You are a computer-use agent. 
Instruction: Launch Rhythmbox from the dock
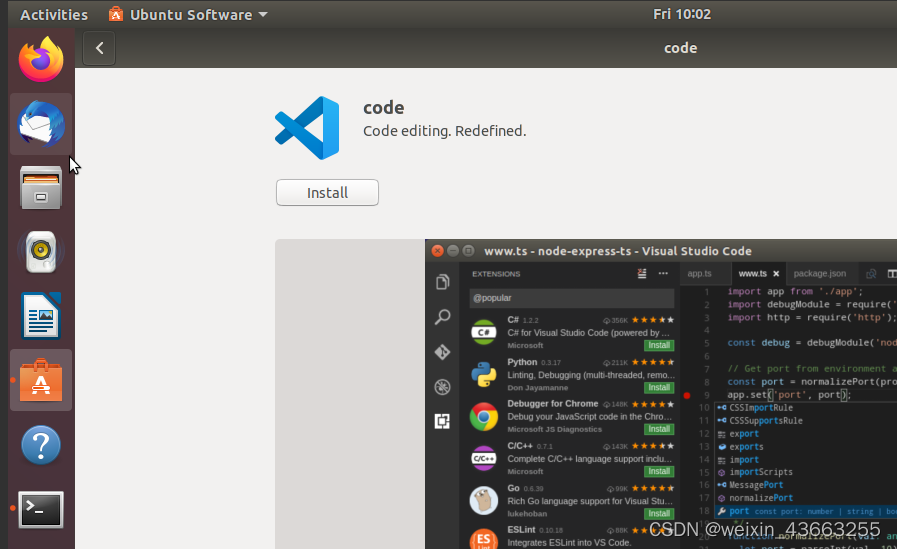click(41, 252)
